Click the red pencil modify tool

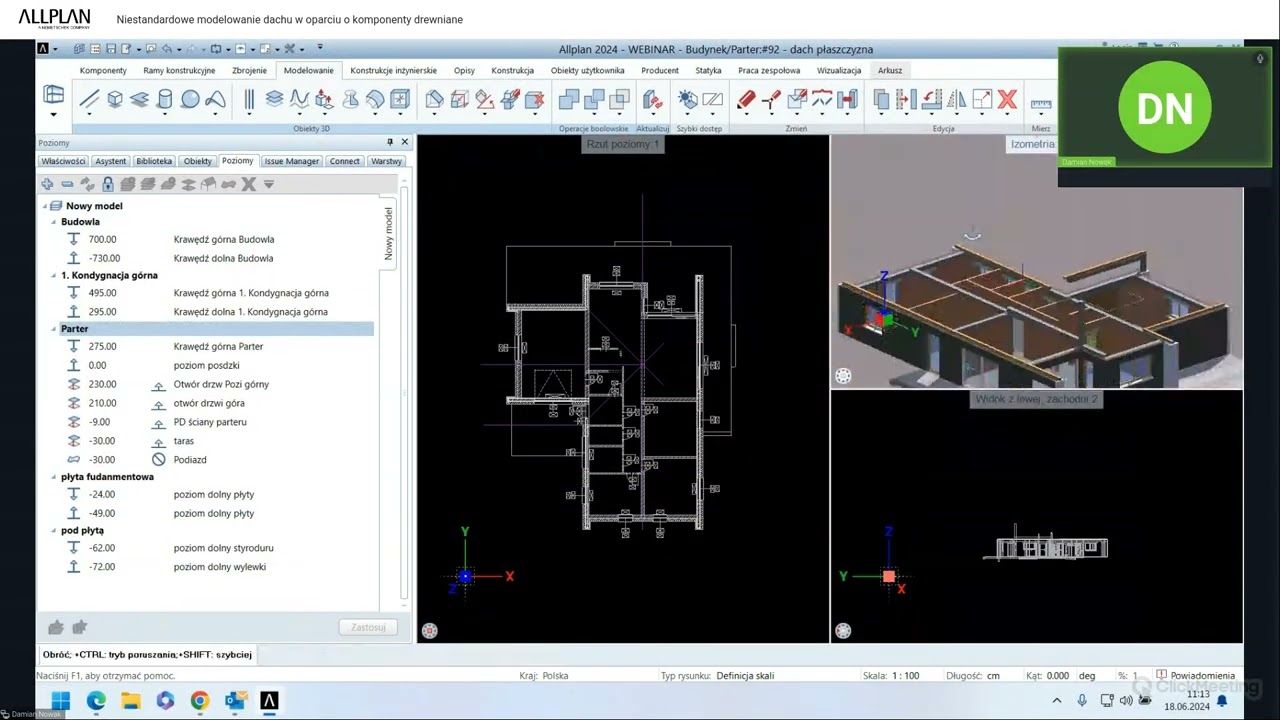pyautogui.click(x=746, y=99)
